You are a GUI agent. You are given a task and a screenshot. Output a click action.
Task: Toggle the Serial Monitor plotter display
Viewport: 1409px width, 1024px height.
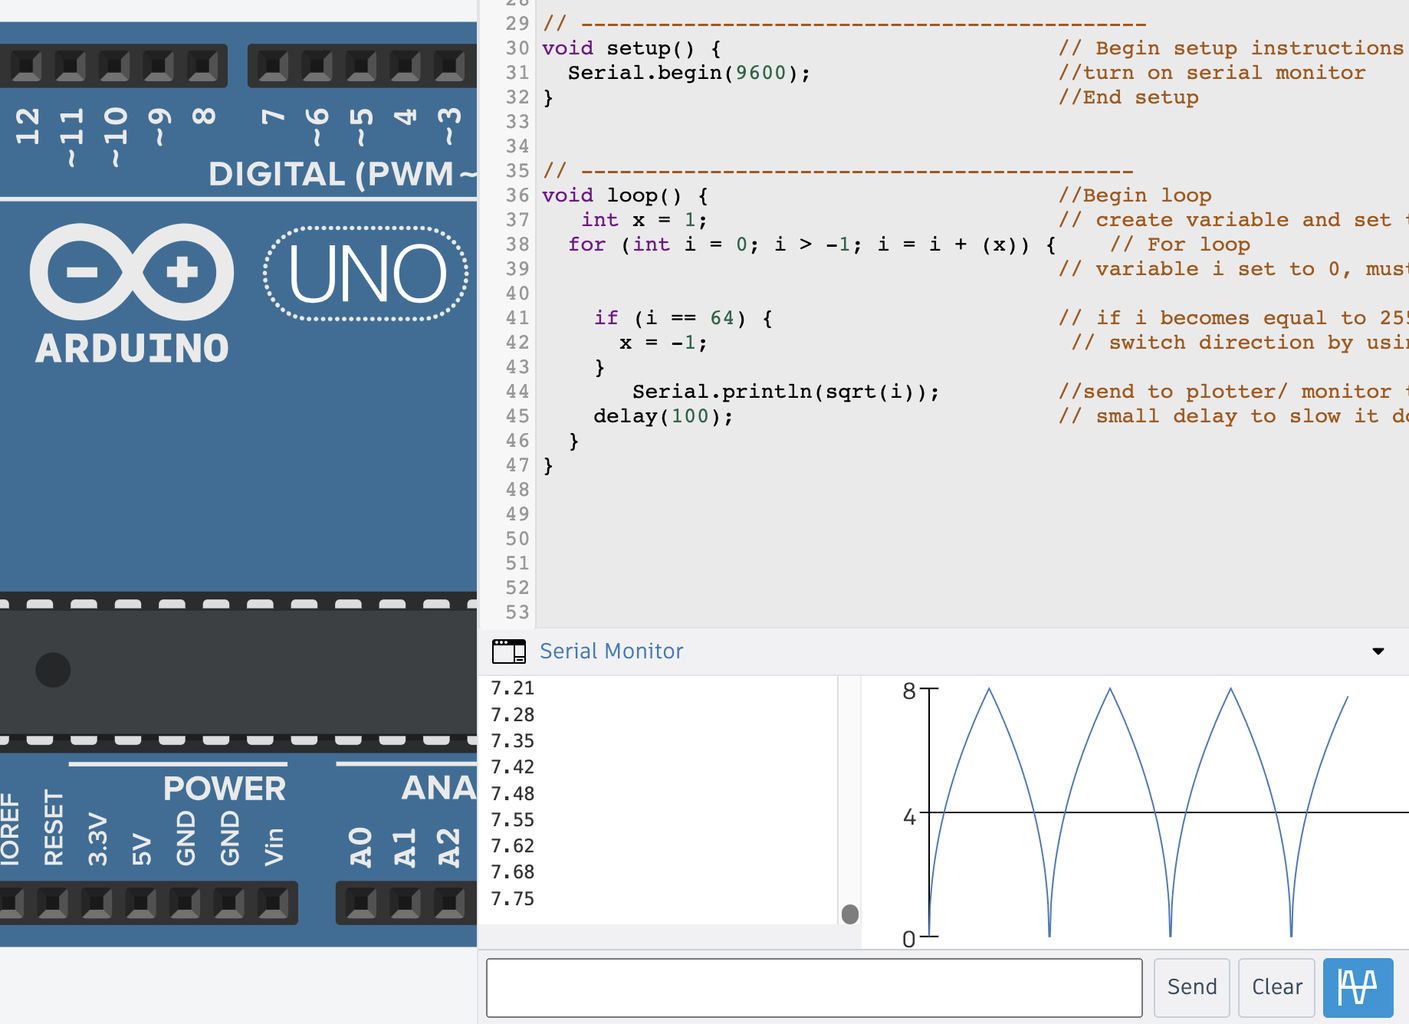tap(1357, 987)
